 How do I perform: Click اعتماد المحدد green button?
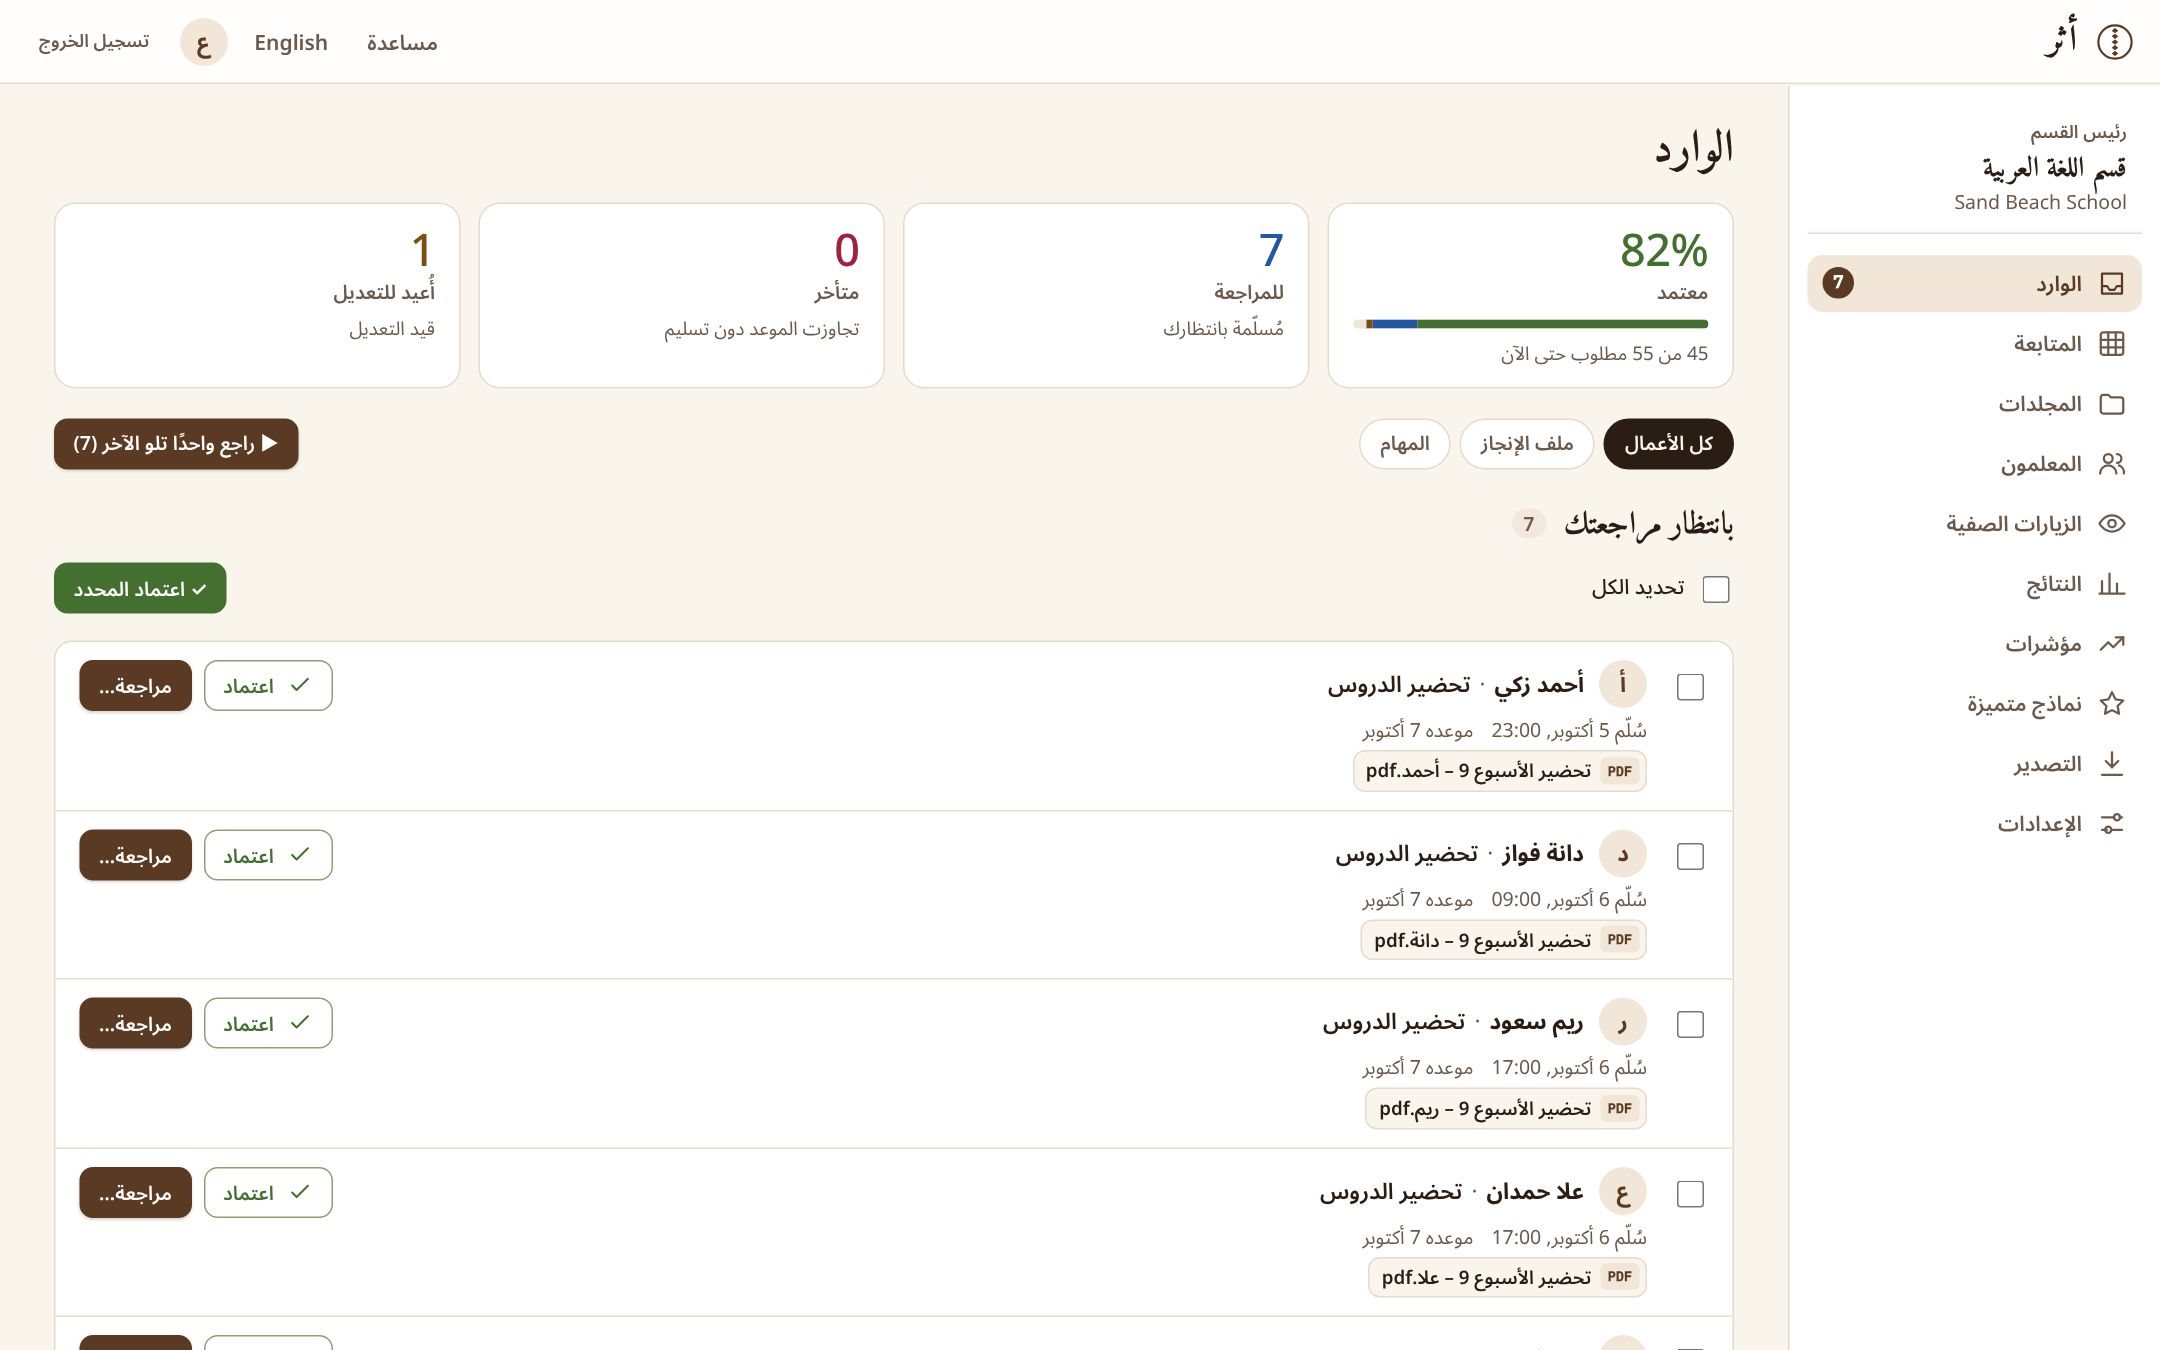[140, 589]
